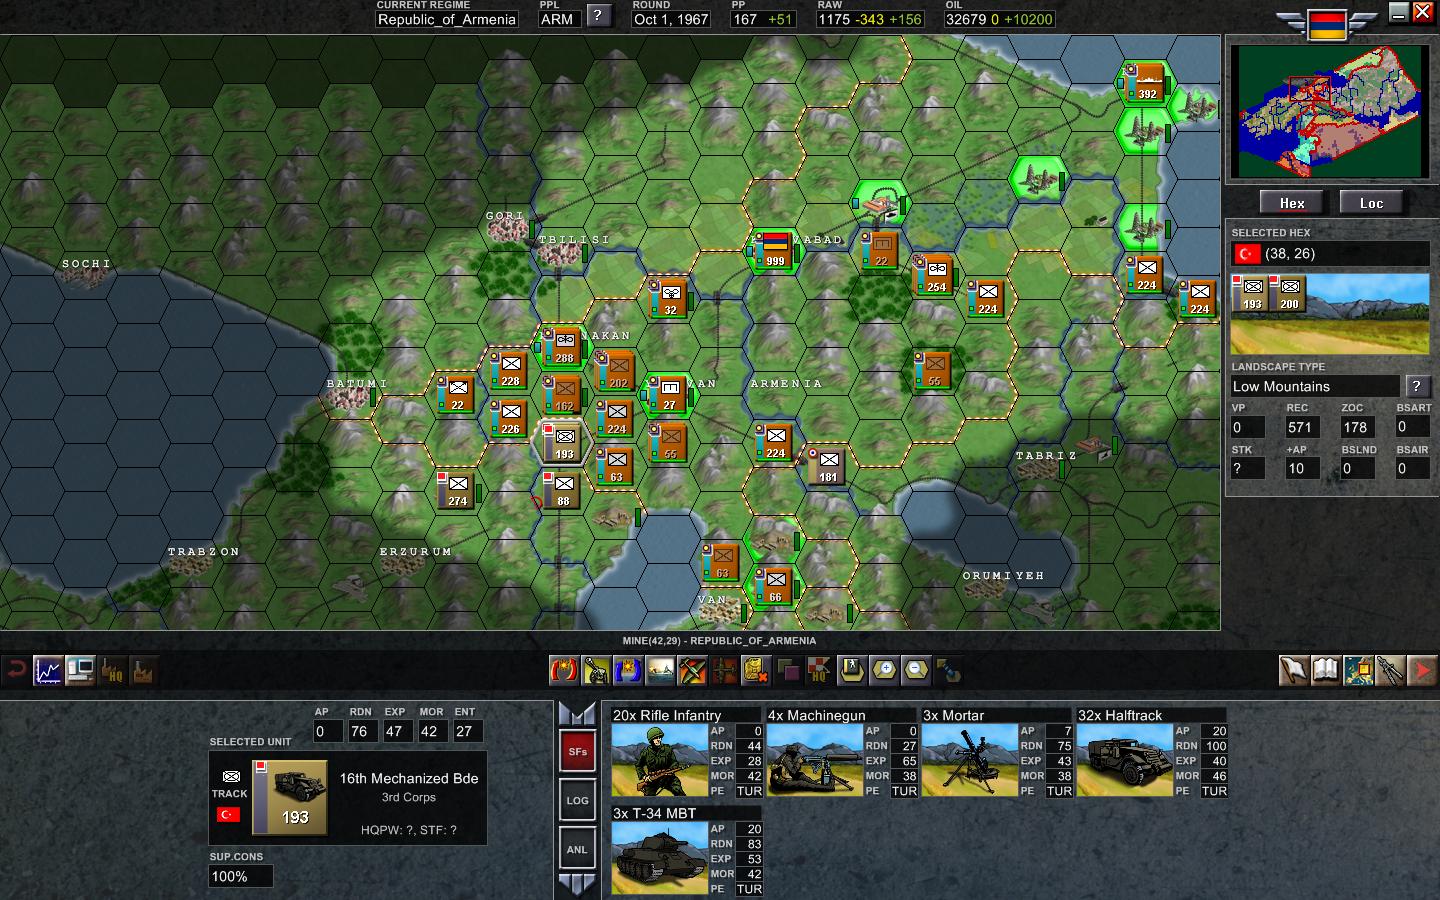Click the Low Mountains landscape field
The image size is (1440, 900).
click(x=1315, y=386)
